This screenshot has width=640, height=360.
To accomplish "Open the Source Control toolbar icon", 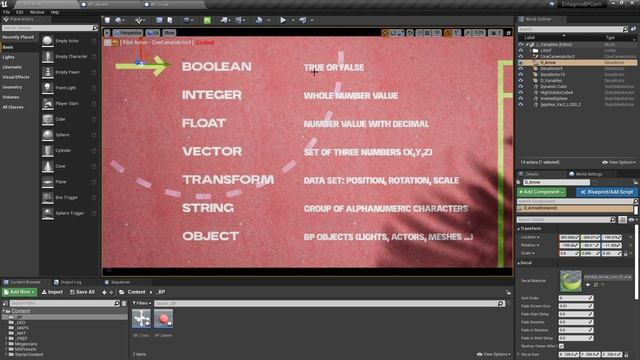I will [x=118, y=20].
